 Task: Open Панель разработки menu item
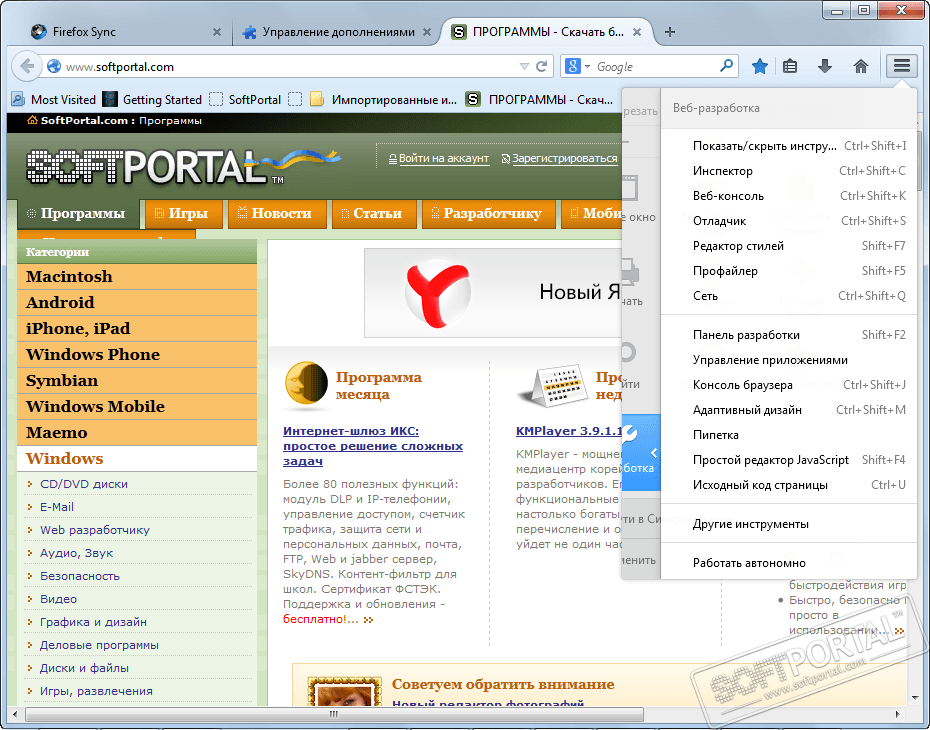coord(789,335)
